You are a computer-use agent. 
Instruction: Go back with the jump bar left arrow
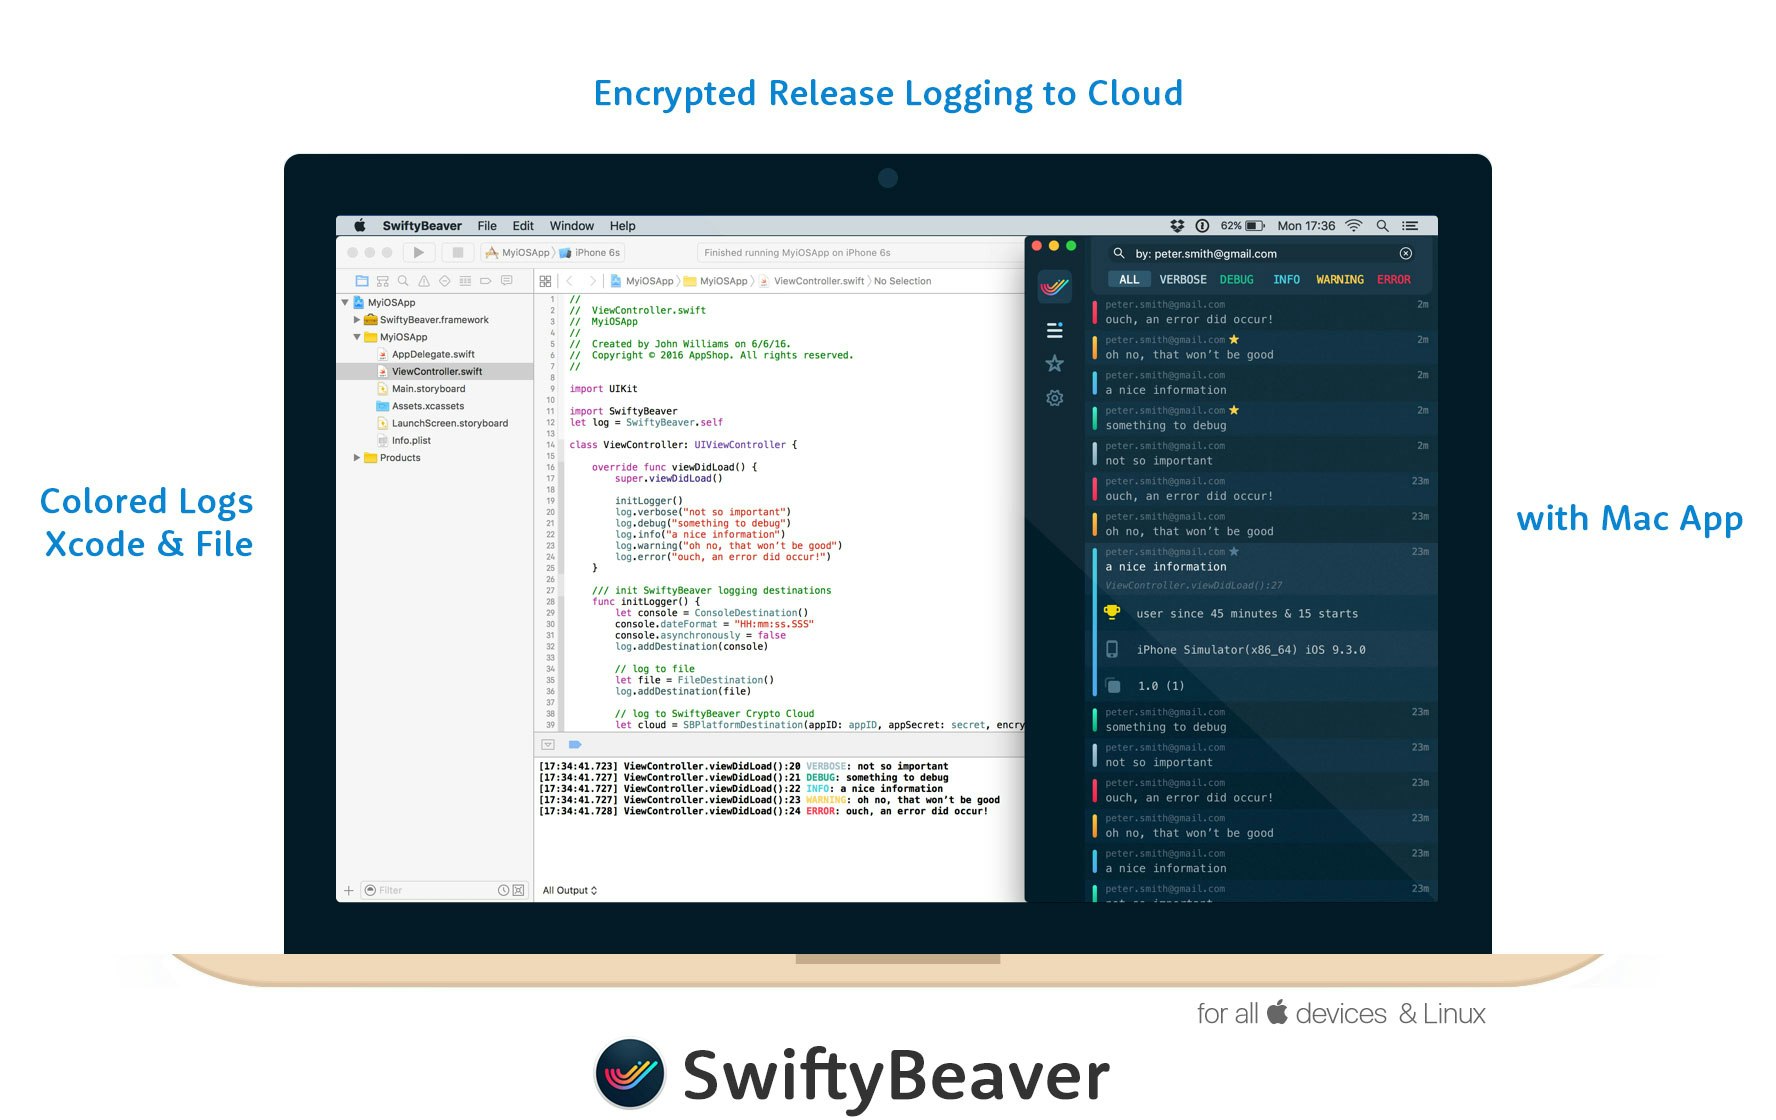pyautogui.click(x=570, y=281)
